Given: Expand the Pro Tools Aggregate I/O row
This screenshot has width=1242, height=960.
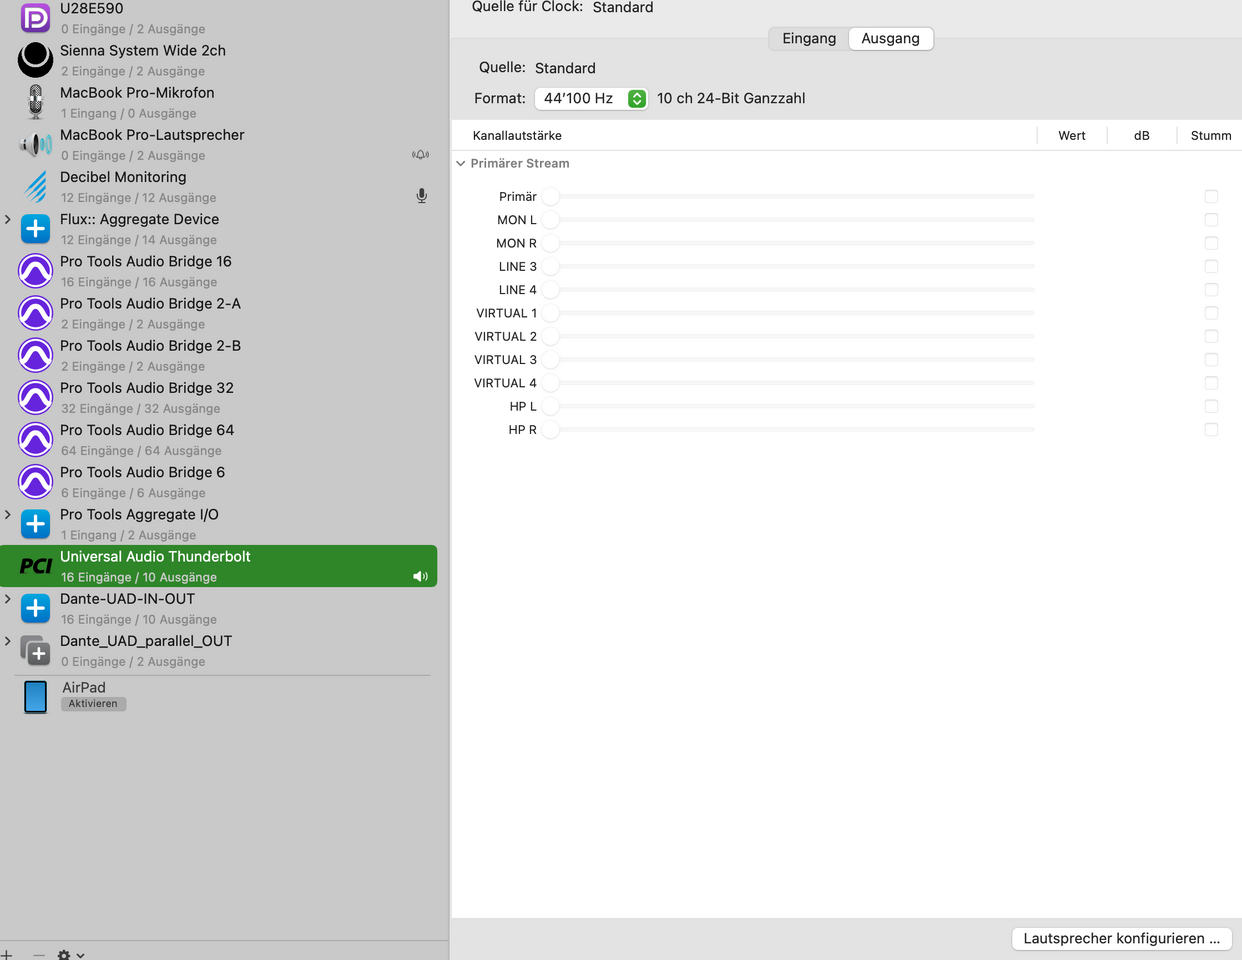Looking at the screenshot, I should pyautogui.click(x=8, y=514).
